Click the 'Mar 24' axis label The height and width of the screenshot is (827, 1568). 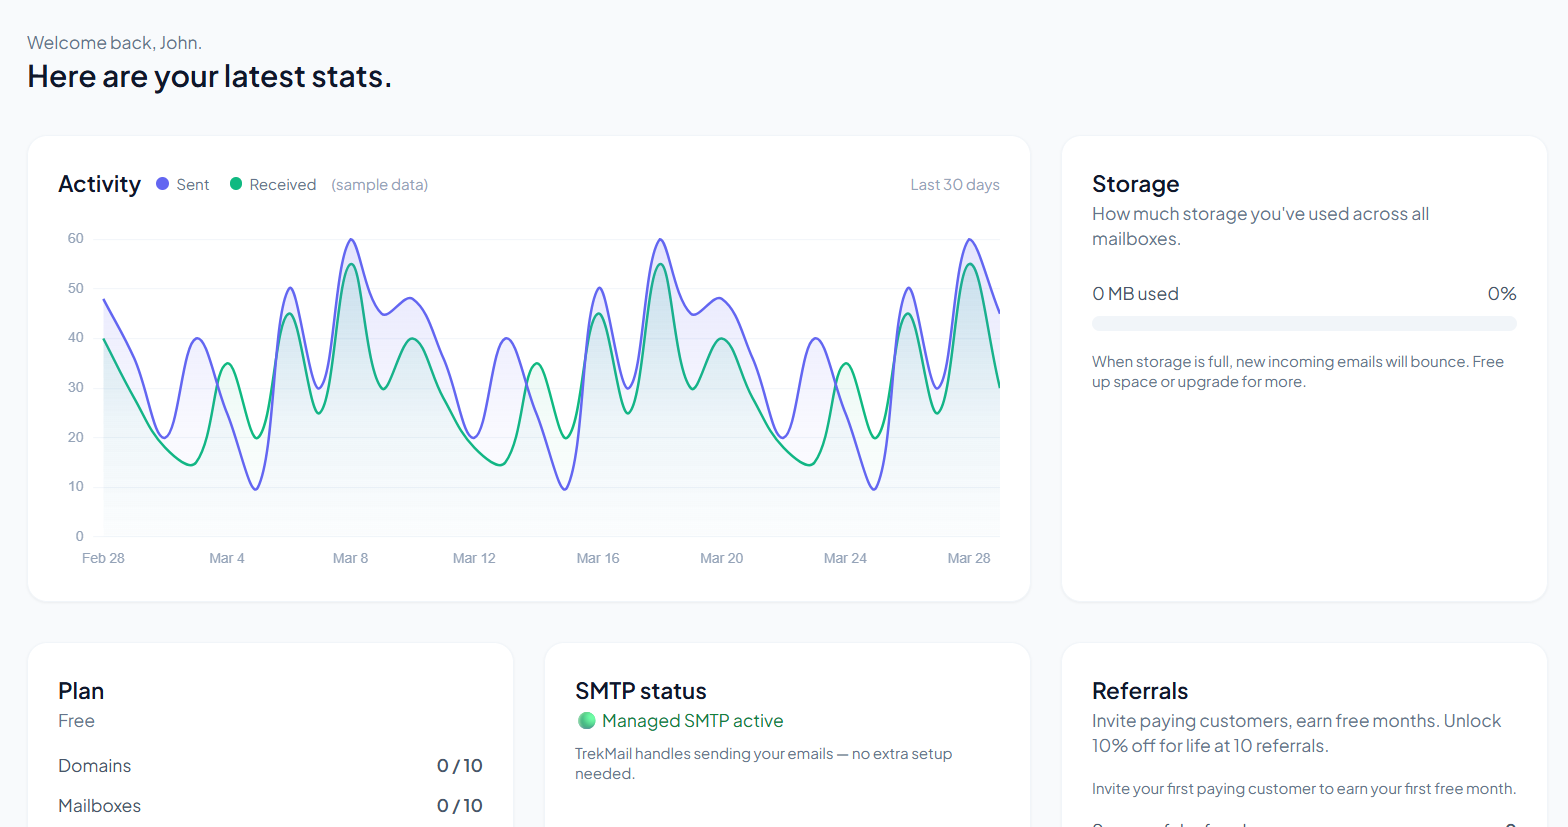tap(845, 558)
